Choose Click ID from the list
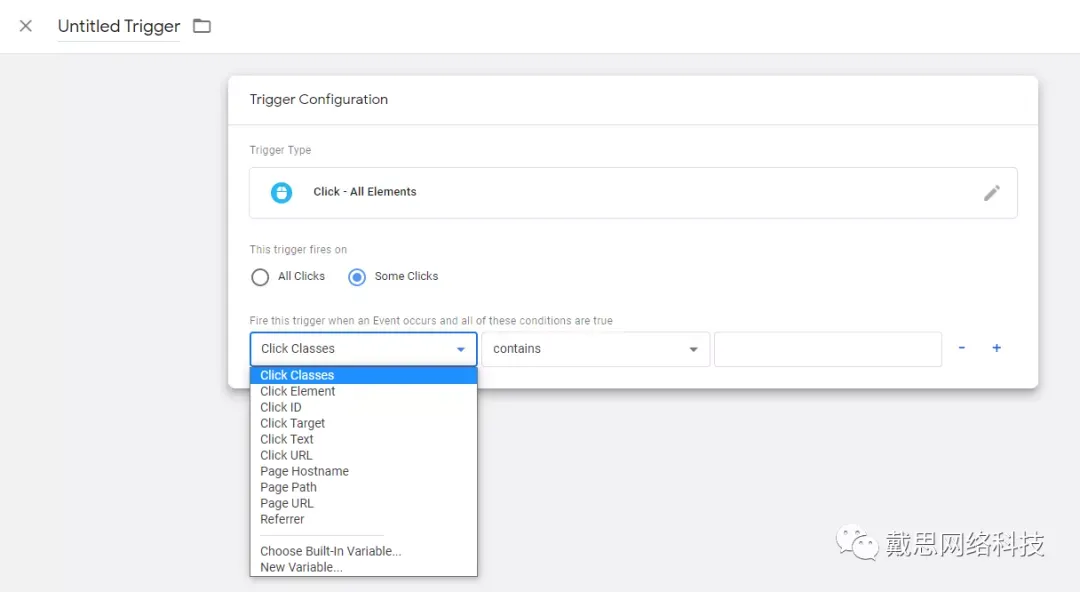The width and height of the screenshot is (1080, 592). [x=280, y=407]
